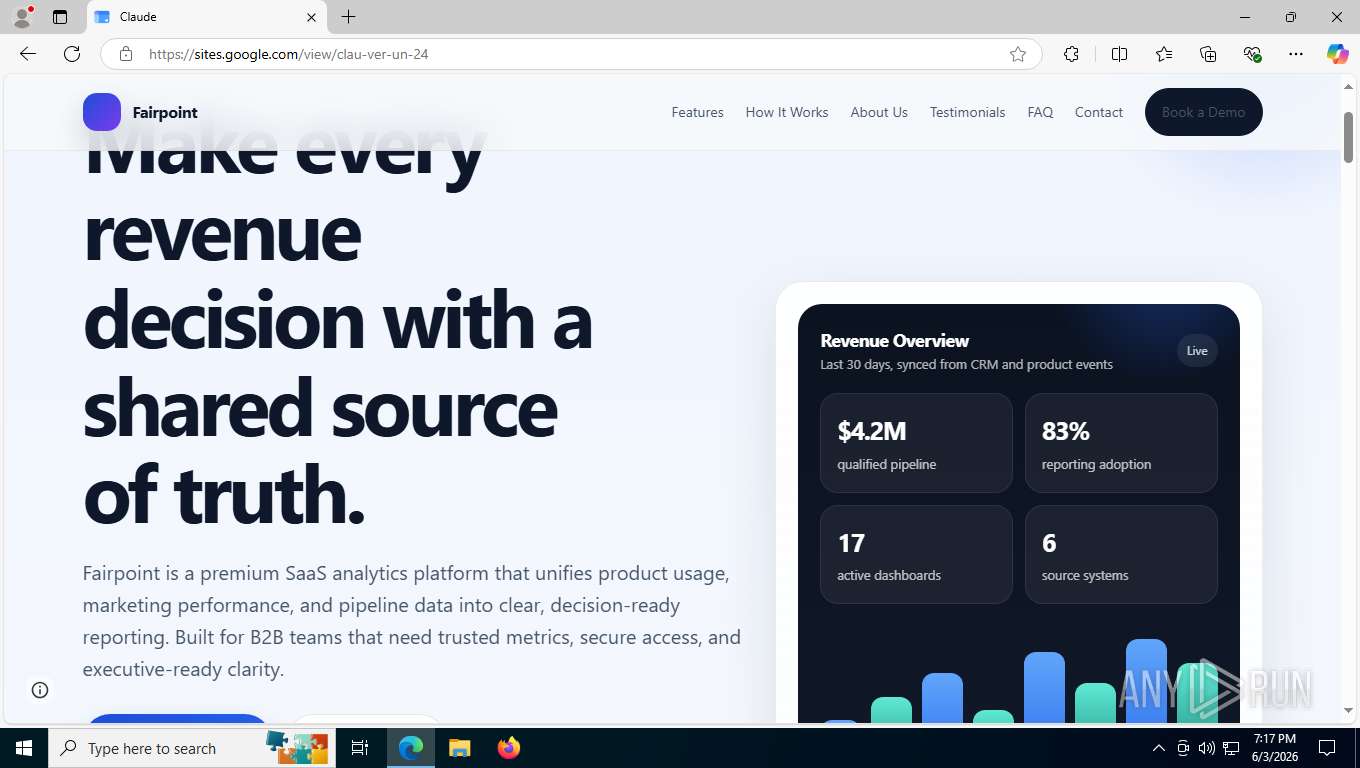Open the How It Works link
Screen dimensions: 1360x768
click(787, 112)
